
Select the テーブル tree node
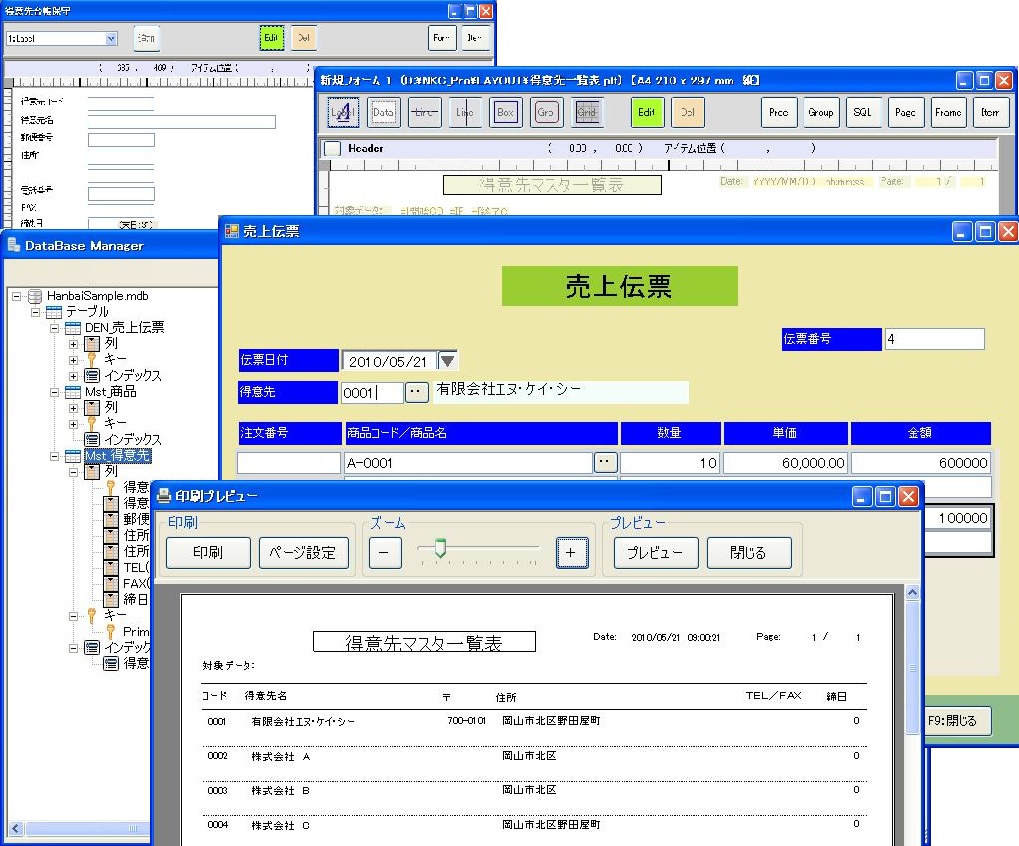[87, 312]
